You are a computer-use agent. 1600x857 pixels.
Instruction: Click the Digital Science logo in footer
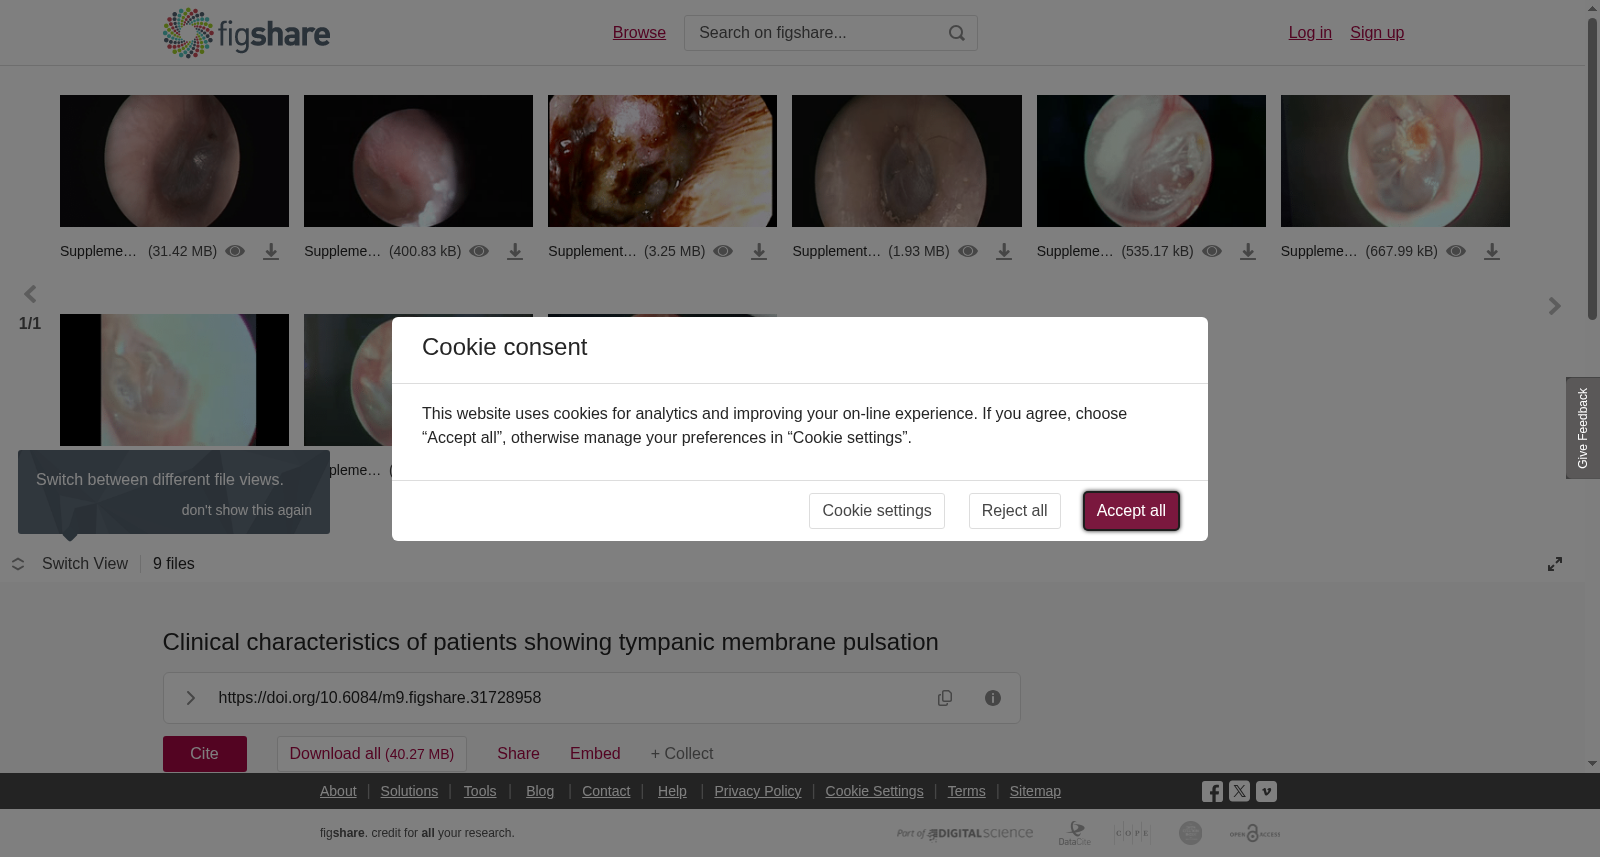965,833
